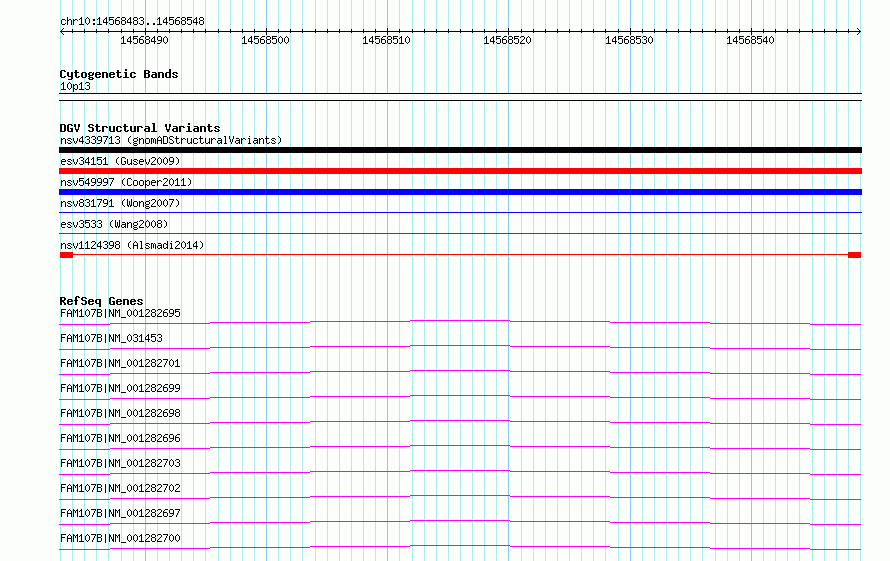Select transcript FAM107B|NM_001282698
The width and height of the screenshot is (890, 561).
(120, 413)
